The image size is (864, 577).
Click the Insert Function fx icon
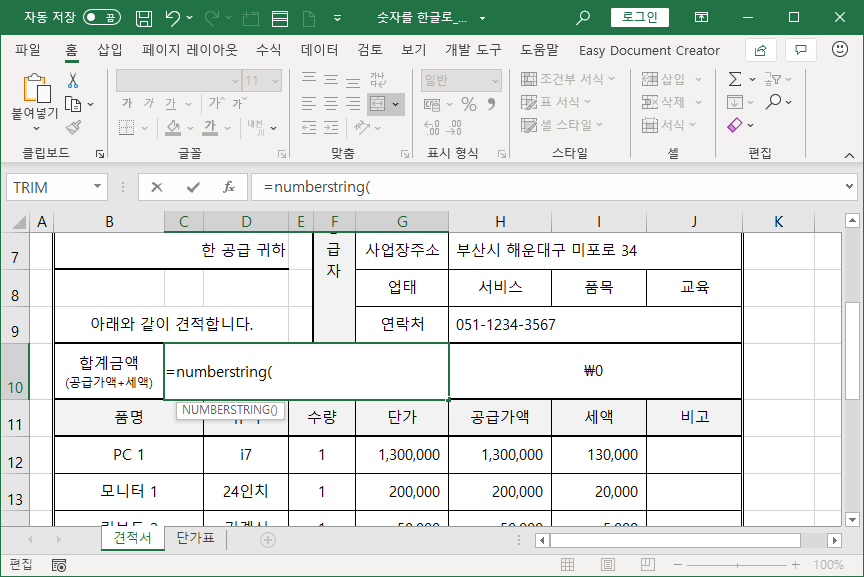pyautogui.click(x=229, y=187)
